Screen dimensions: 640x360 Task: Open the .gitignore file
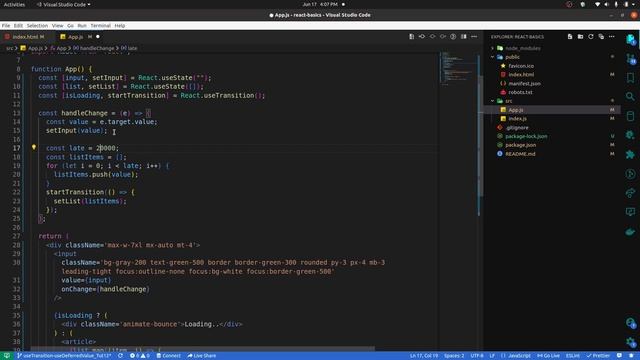(x=517, y=127)
